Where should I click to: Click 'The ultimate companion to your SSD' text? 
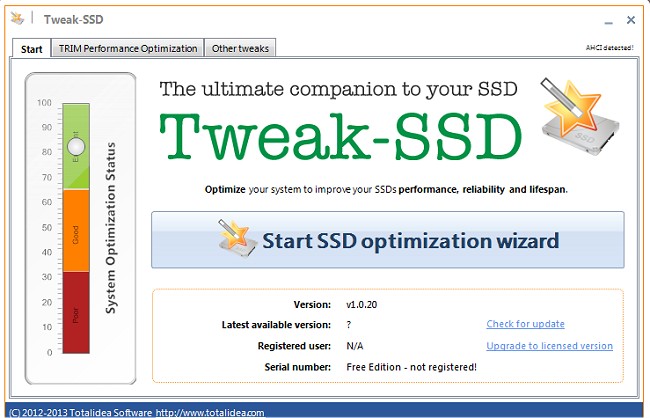pos(339,89)
